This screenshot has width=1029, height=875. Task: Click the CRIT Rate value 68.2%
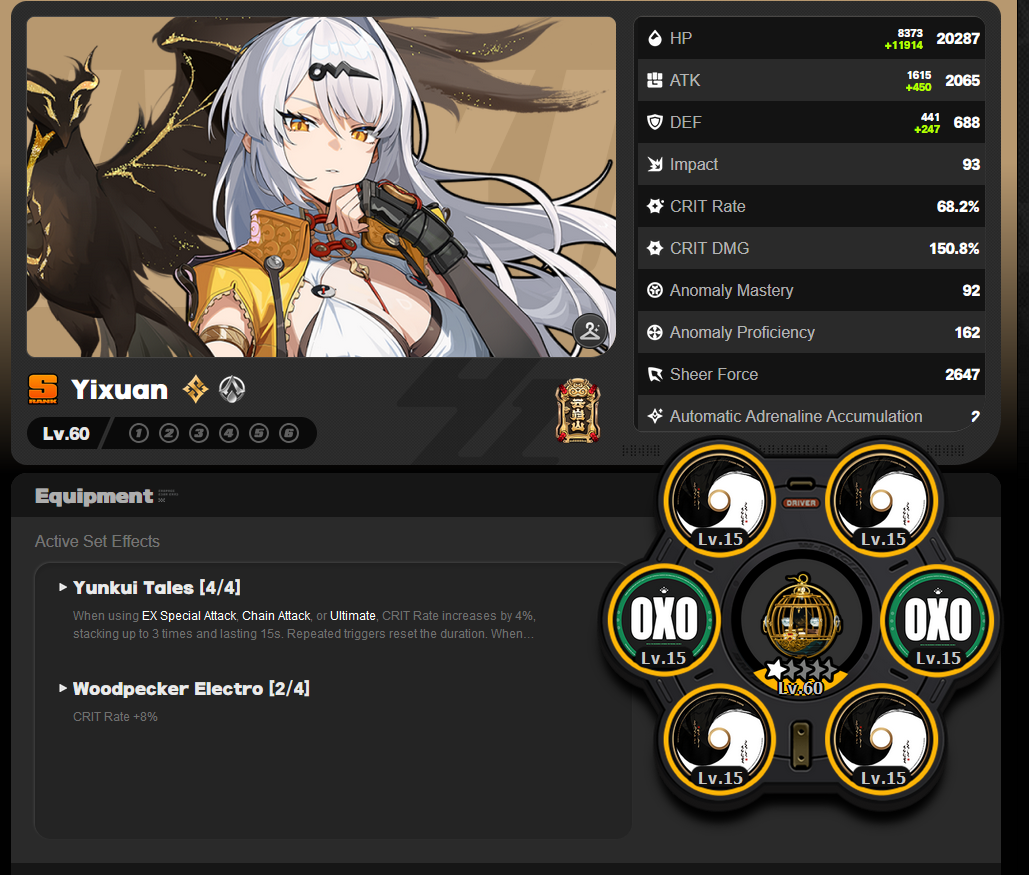point(957,207)
